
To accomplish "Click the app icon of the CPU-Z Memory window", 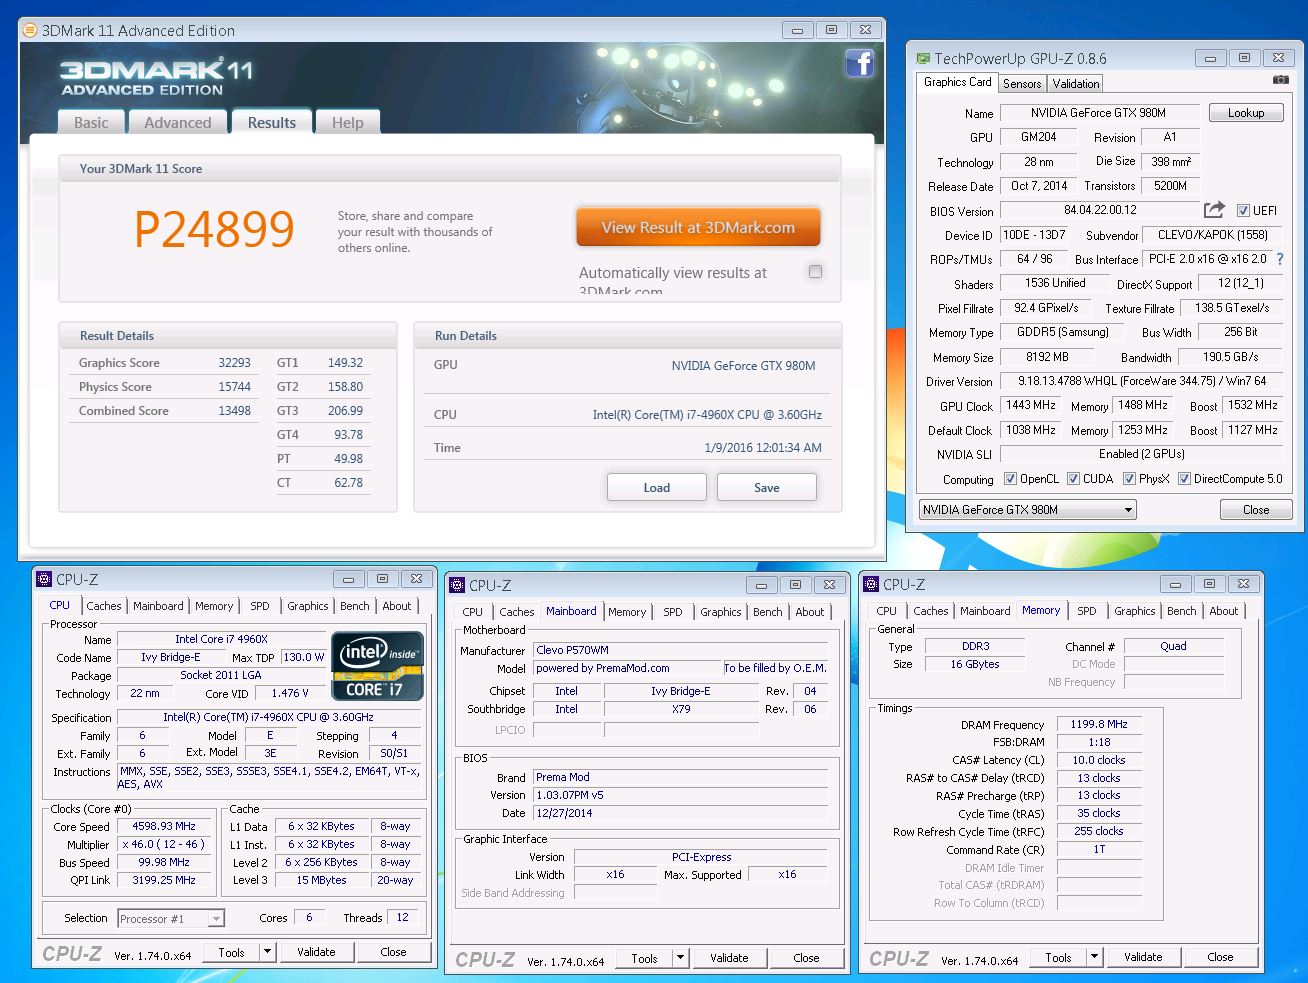I will tap(871, 584).
